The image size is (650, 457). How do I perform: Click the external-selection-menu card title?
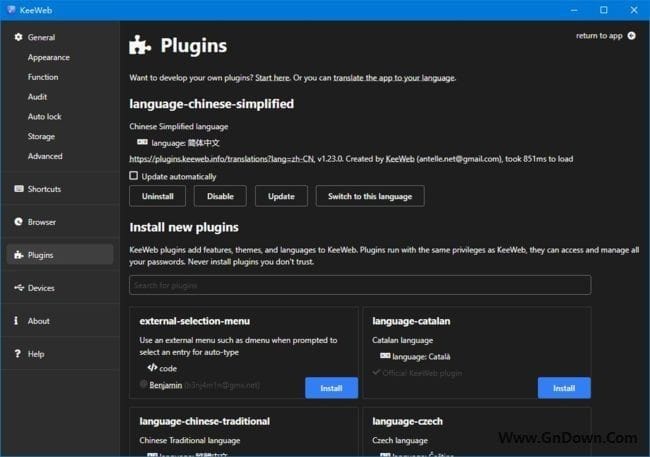coord(194,321)
